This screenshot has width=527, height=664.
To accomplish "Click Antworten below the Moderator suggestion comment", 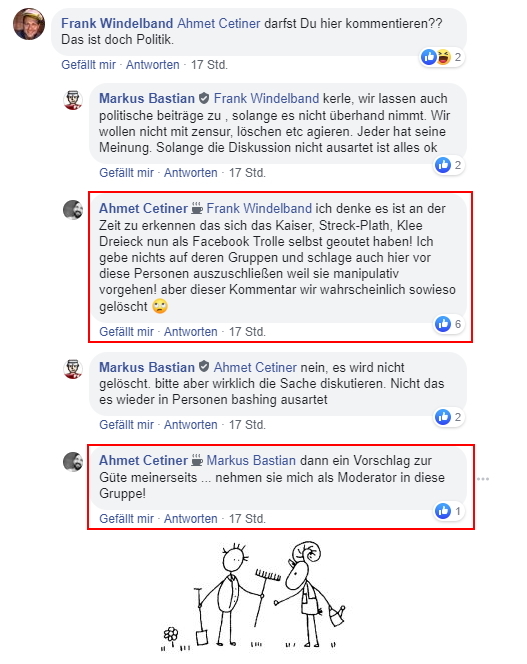I will coord(191,519).
